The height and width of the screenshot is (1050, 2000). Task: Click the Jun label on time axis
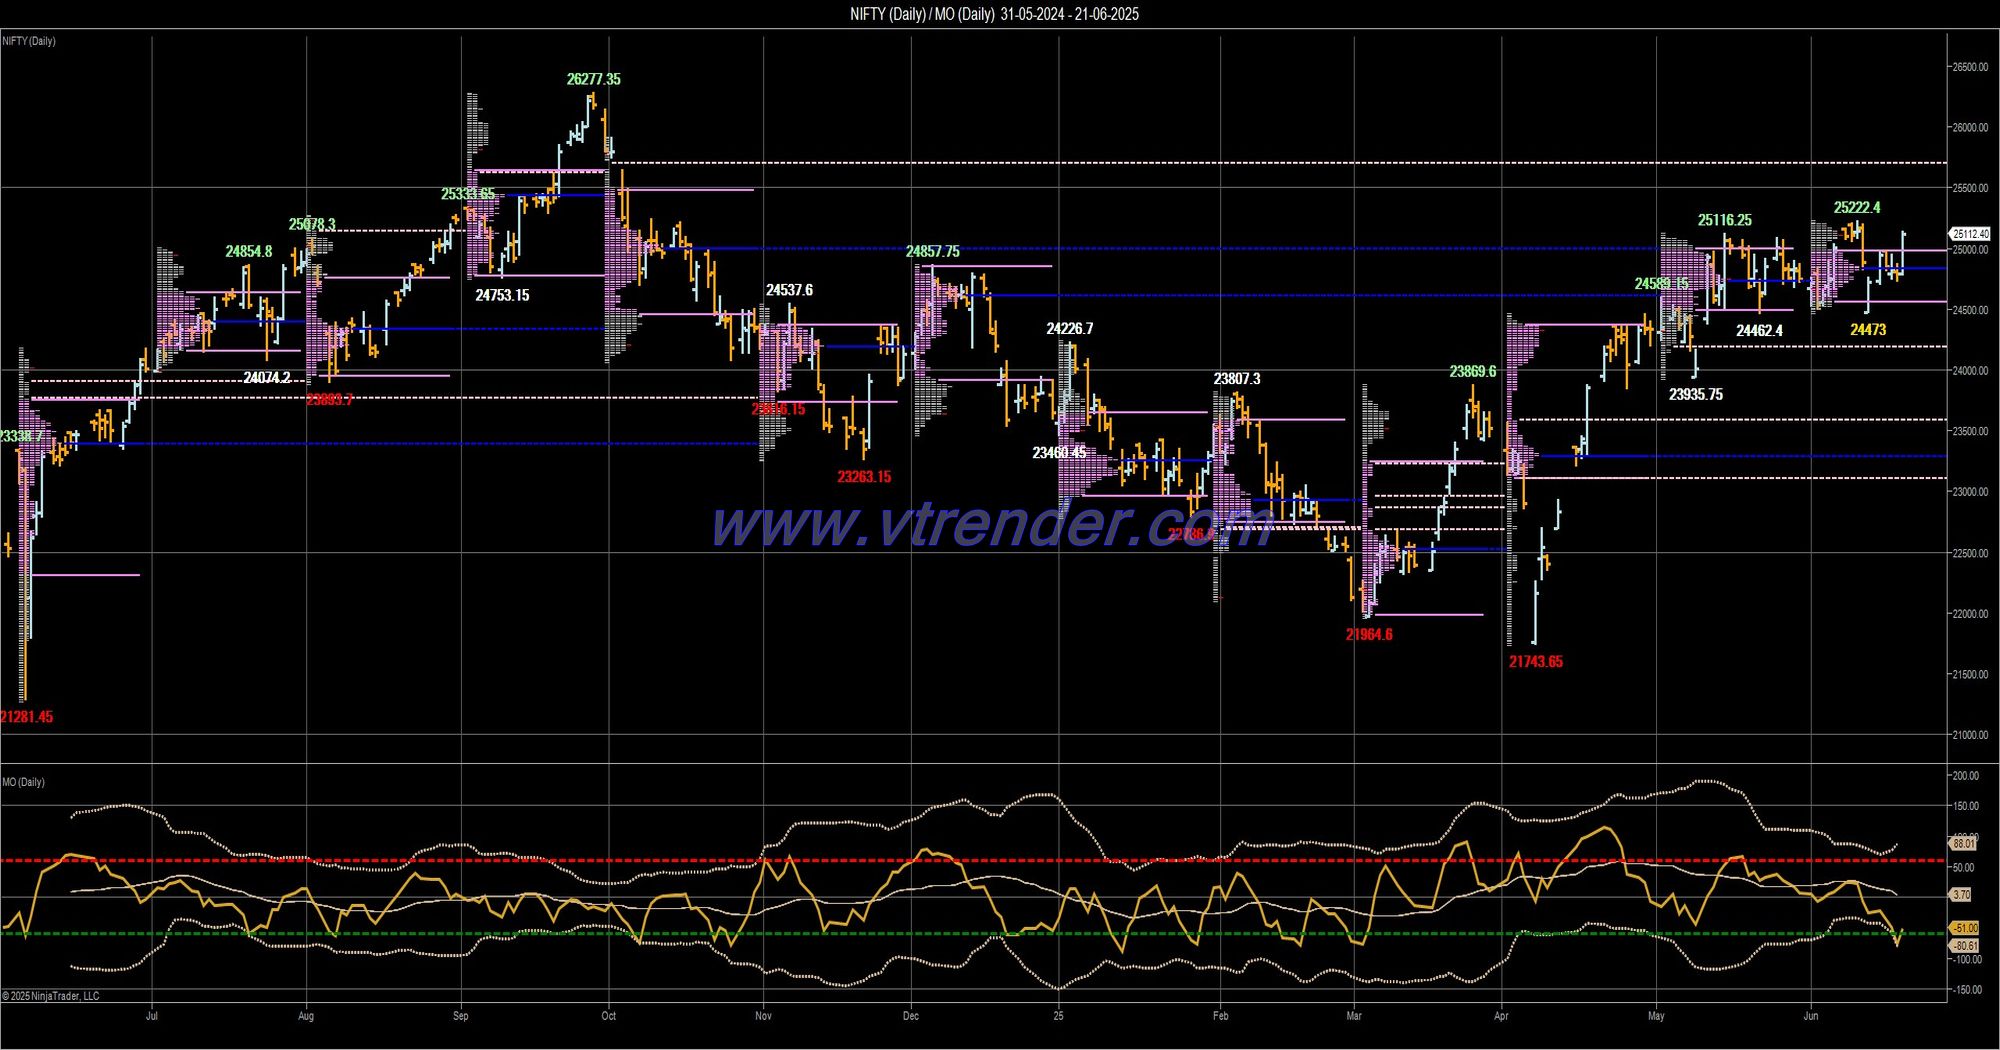click(1811, 1016)
